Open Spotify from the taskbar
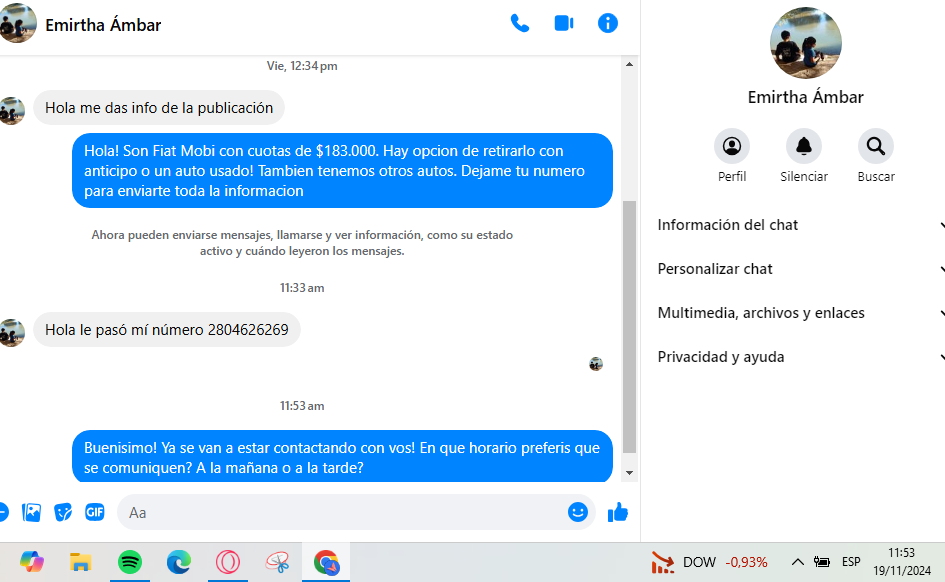 click(130, 562)
